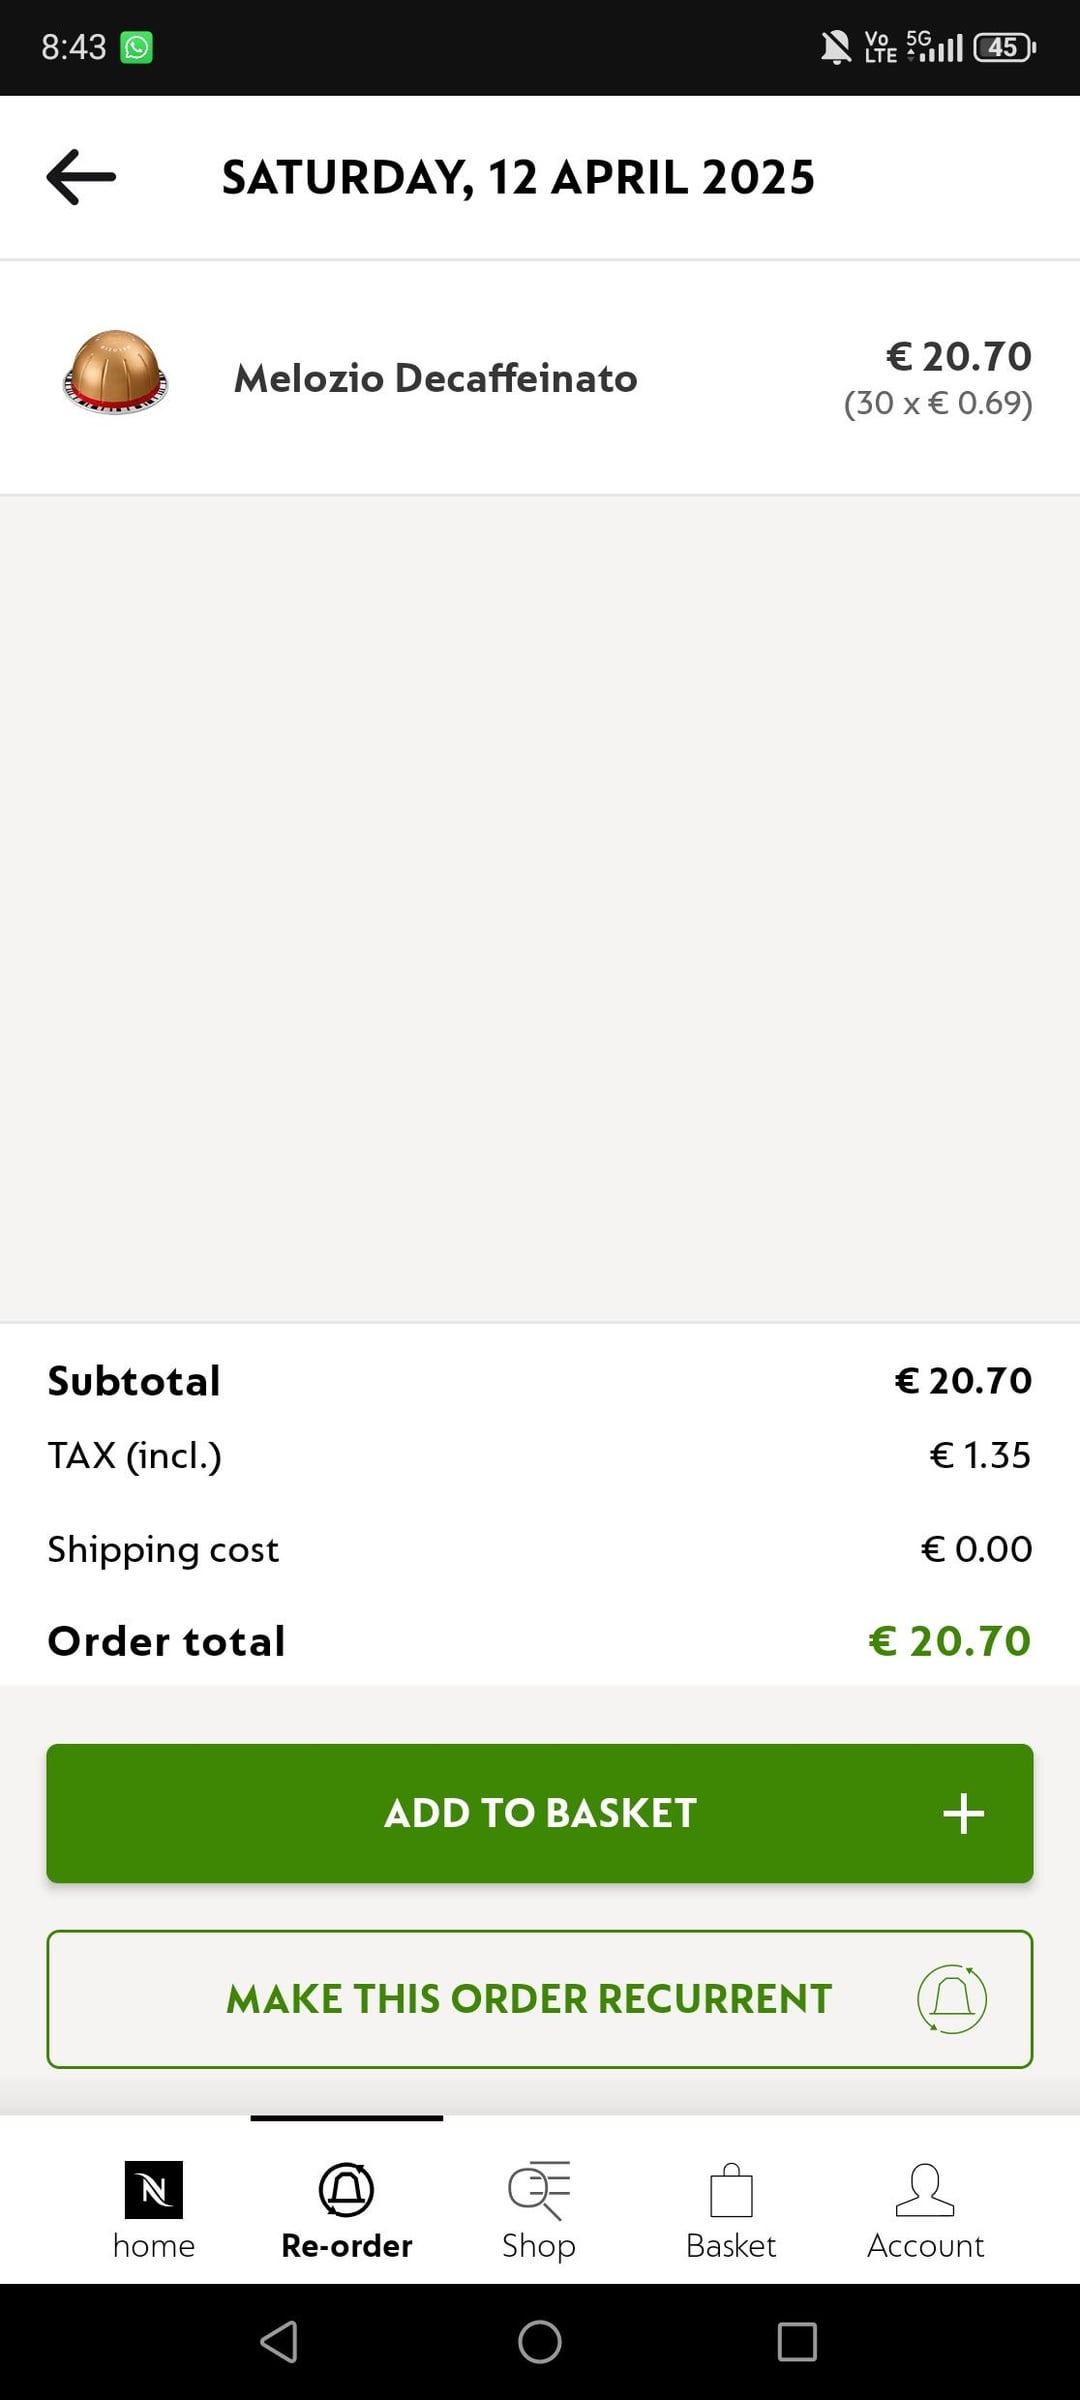
Task: Tap the Melozio Decaffeinato product name
Action: click(x=436, y=379)
